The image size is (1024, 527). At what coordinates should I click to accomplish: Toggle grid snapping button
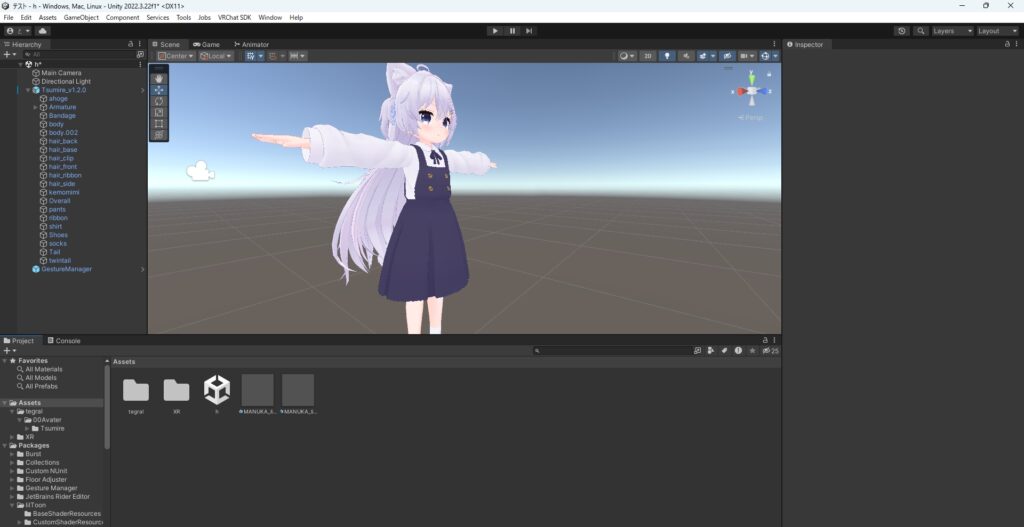coord(273,56)
